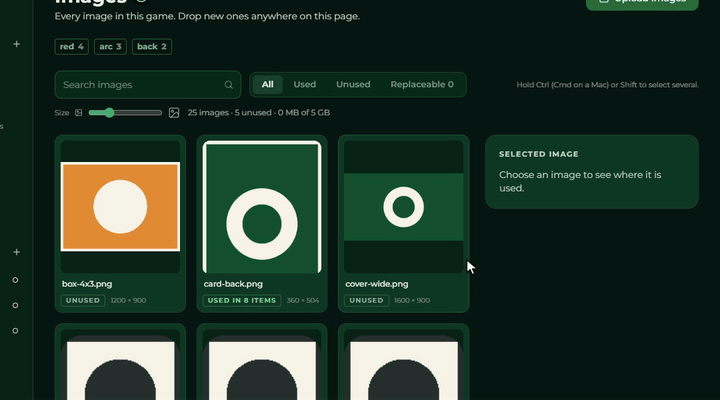Click the "Every image in this game" description
Screen dimensions: 720x400
click(207, 16)
